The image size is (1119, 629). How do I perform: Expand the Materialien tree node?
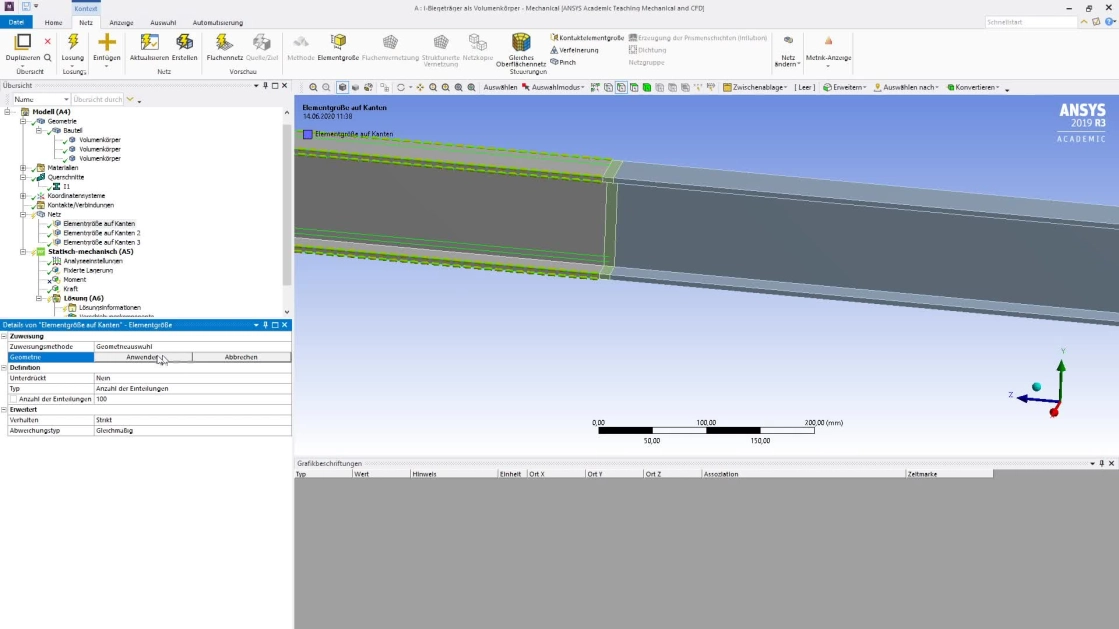tap(23, 168)
